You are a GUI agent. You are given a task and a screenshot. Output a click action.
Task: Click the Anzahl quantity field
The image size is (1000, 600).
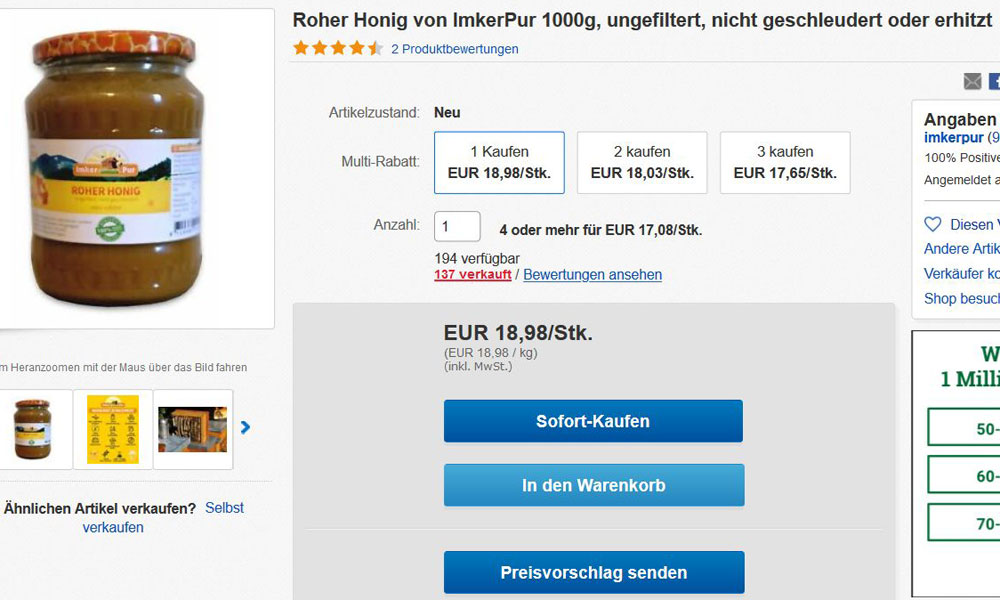point(457,226)
